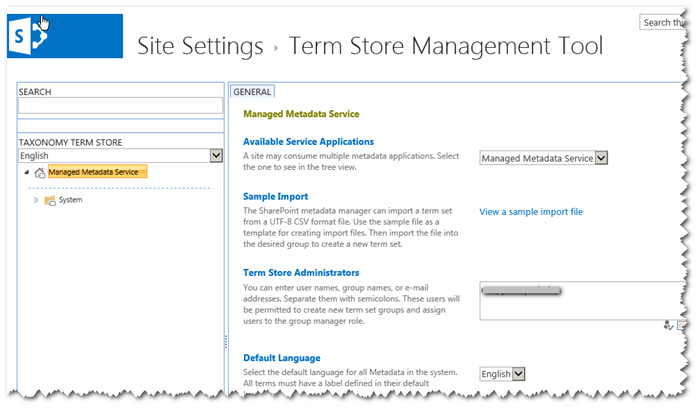Screen dimensions: 700x409
Task: Expand the System group node
Action: click(x=36, y=200)
